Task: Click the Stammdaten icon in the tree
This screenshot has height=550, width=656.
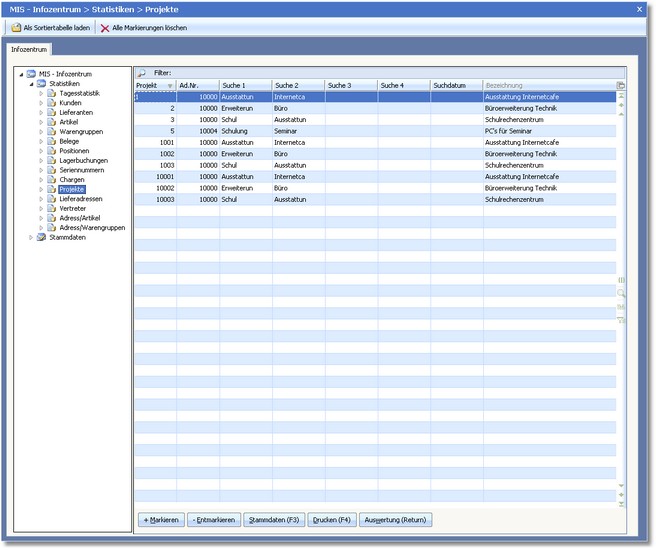Action: point(41,238)
